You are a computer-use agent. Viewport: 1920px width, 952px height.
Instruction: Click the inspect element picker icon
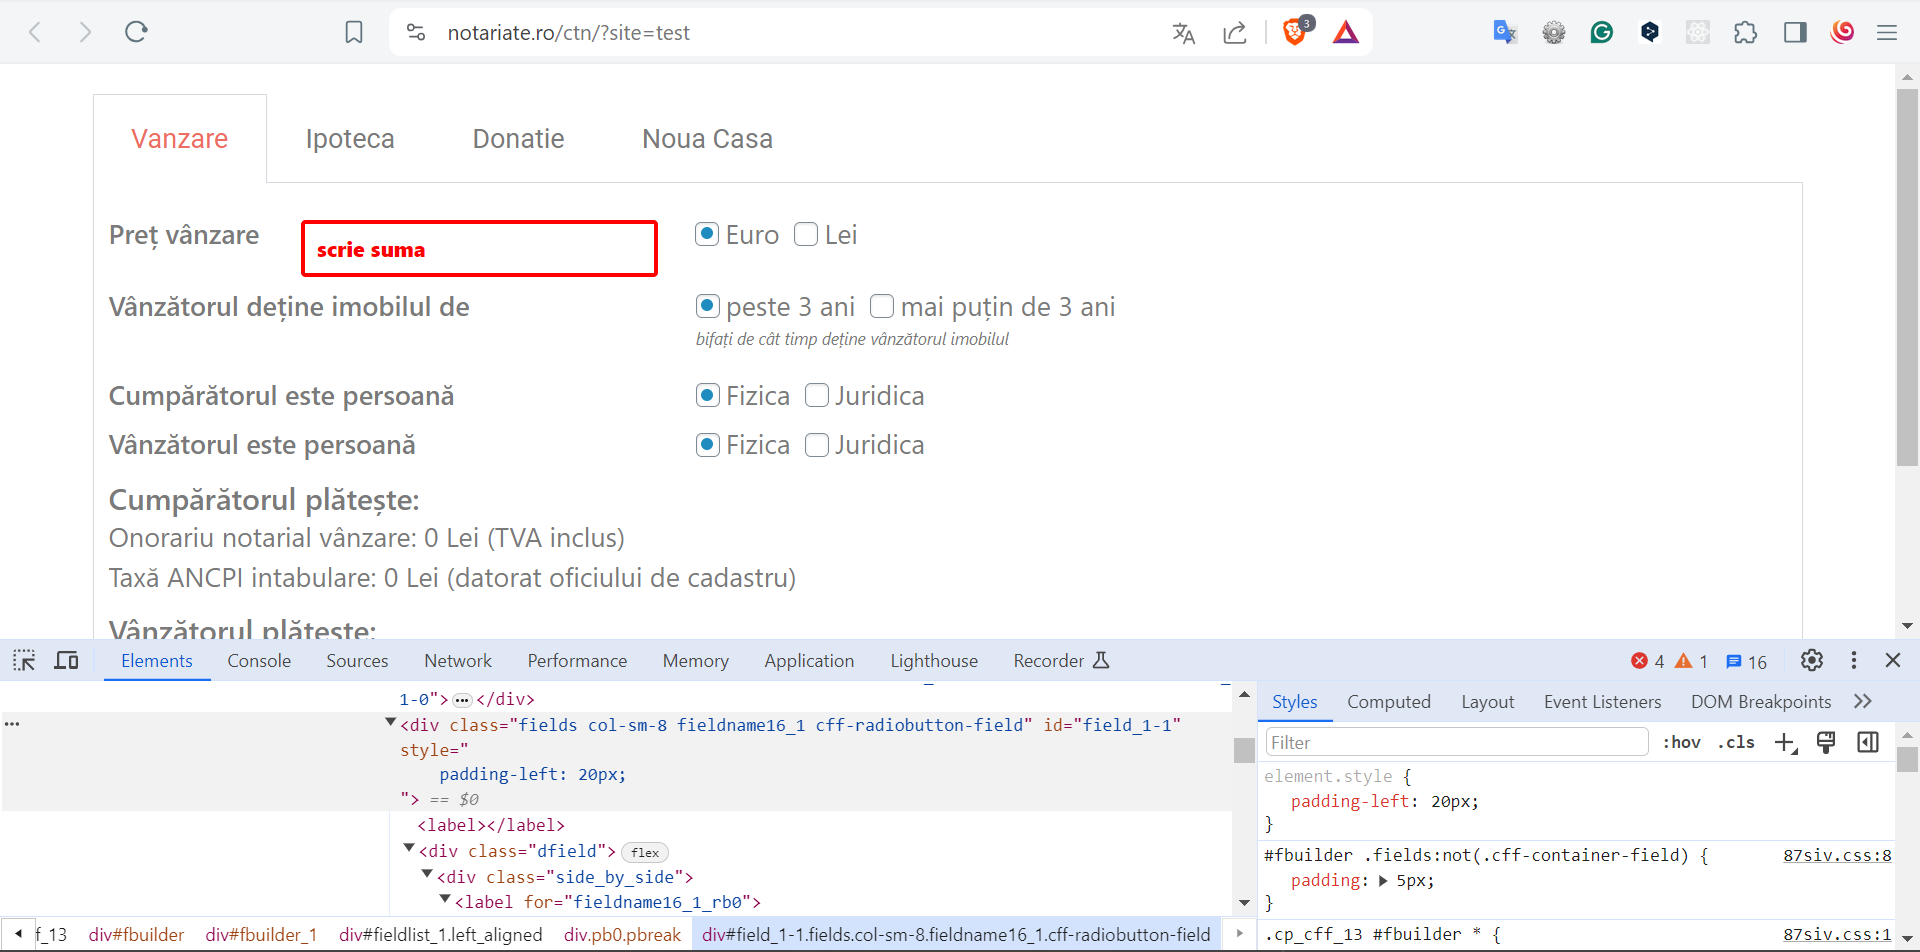[x=24, y=661]
